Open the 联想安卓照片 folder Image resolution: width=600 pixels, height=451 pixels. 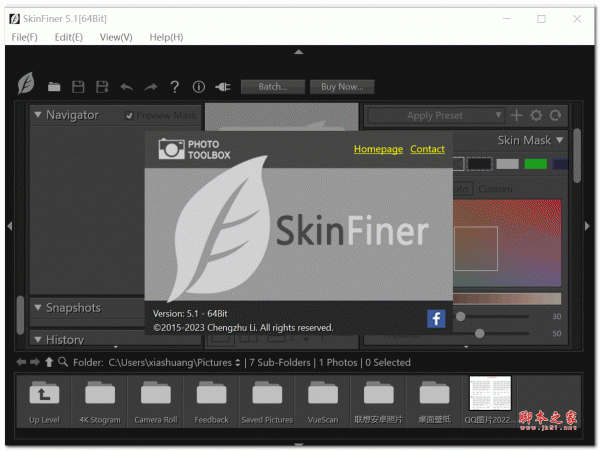tap(378, 402)
